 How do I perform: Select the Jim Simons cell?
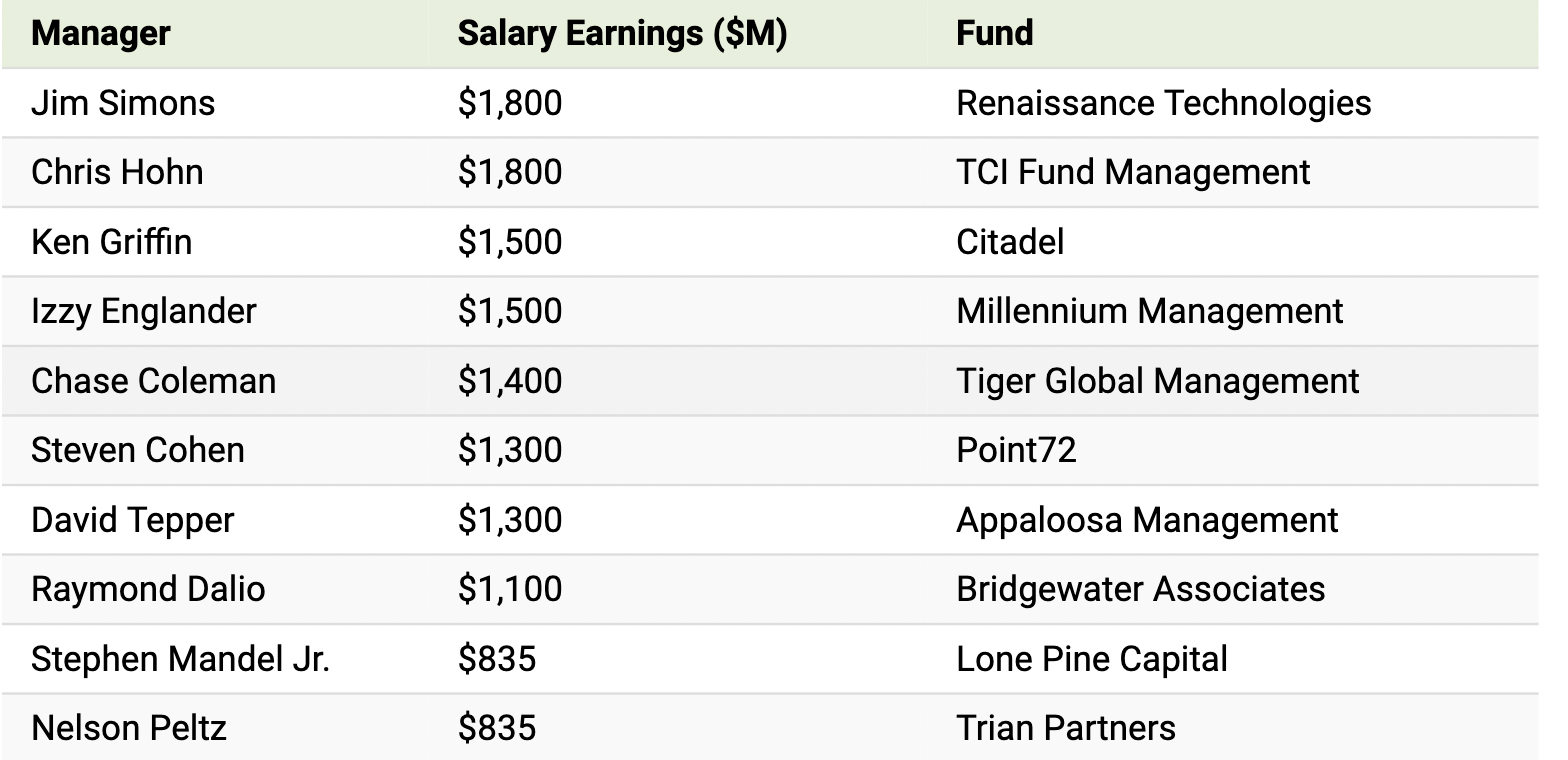(x=123, y=103)
